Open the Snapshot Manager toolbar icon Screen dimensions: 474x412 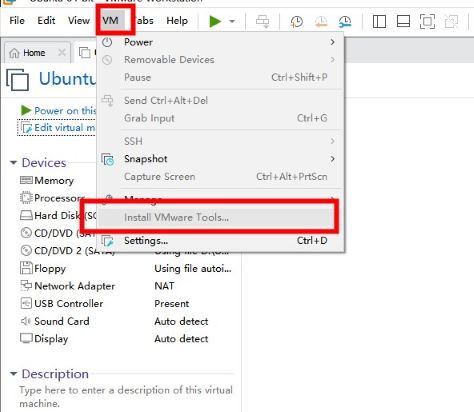(345, 22)
